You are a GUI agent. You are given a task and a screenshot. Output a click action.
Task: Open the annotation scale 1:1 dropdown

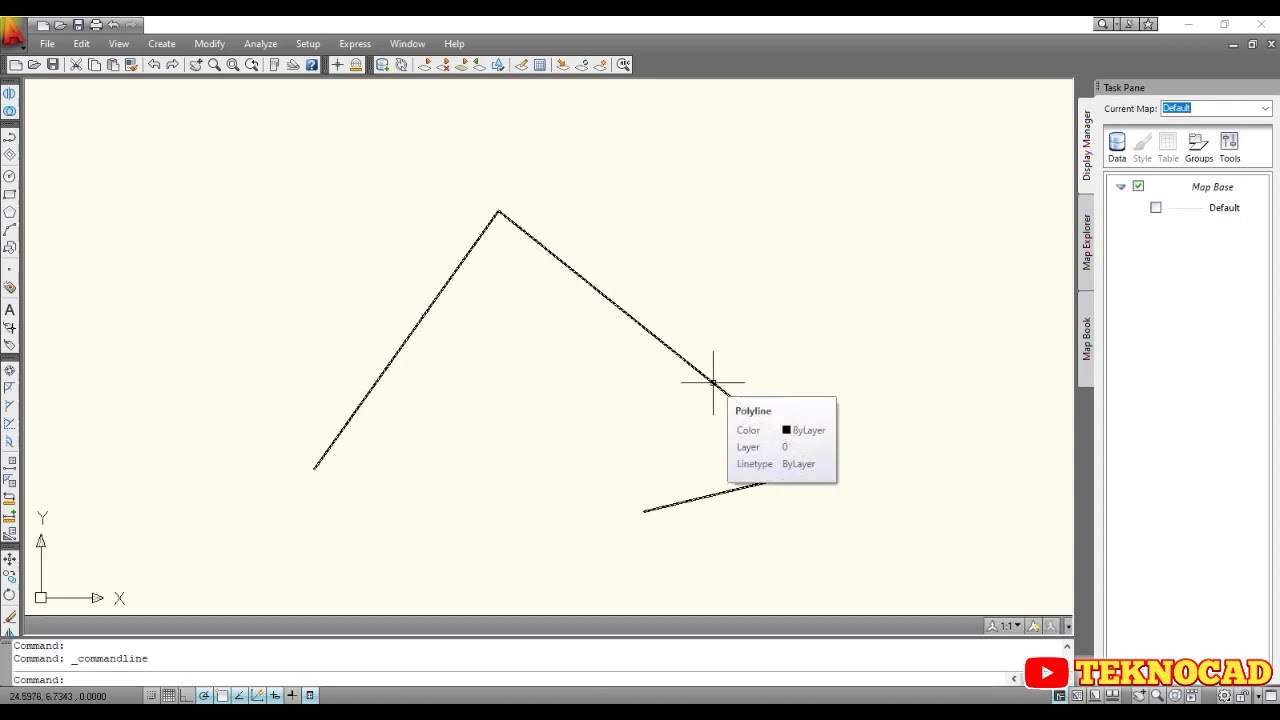tap(1004, 626)
